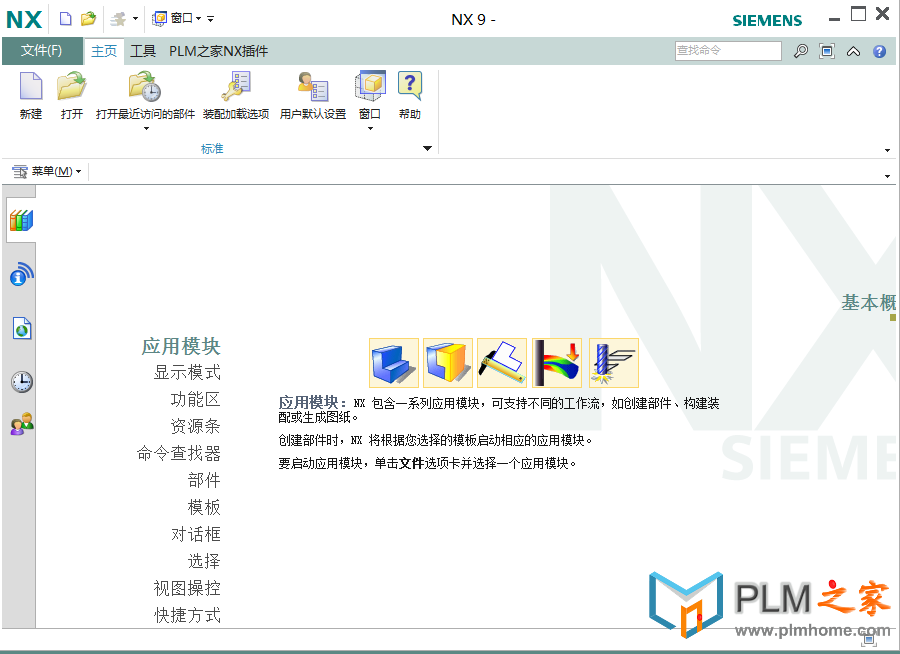Select the 资源条 topic link

196,426
